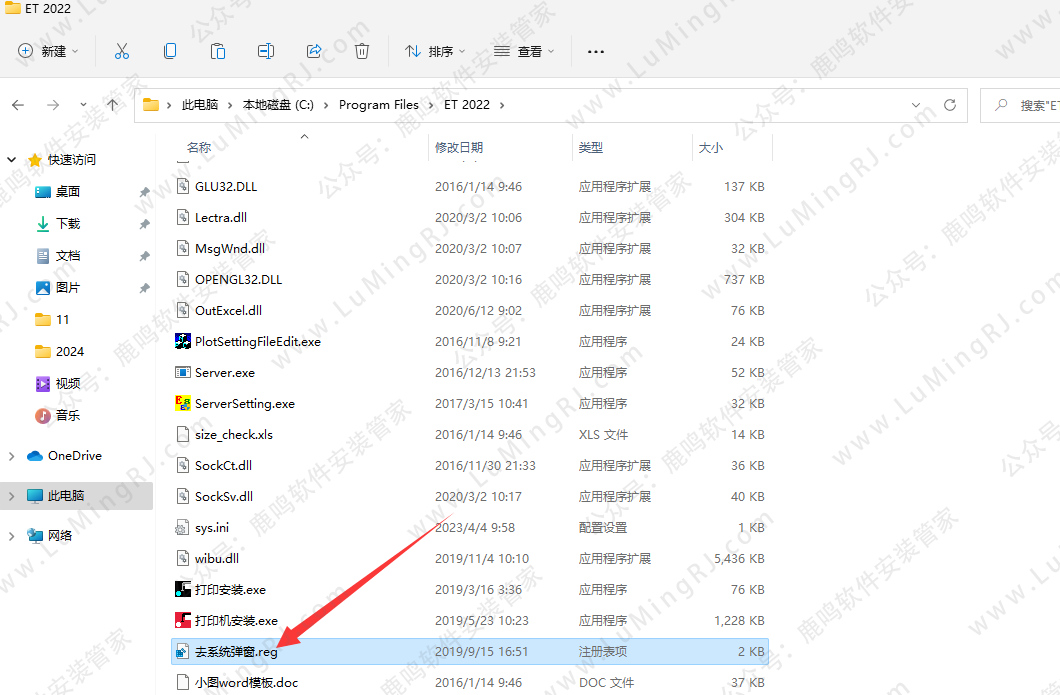This screenshot has width=1060, height=695.
Task: Open 下载 in quick access
Action: [x=68, y=224]
